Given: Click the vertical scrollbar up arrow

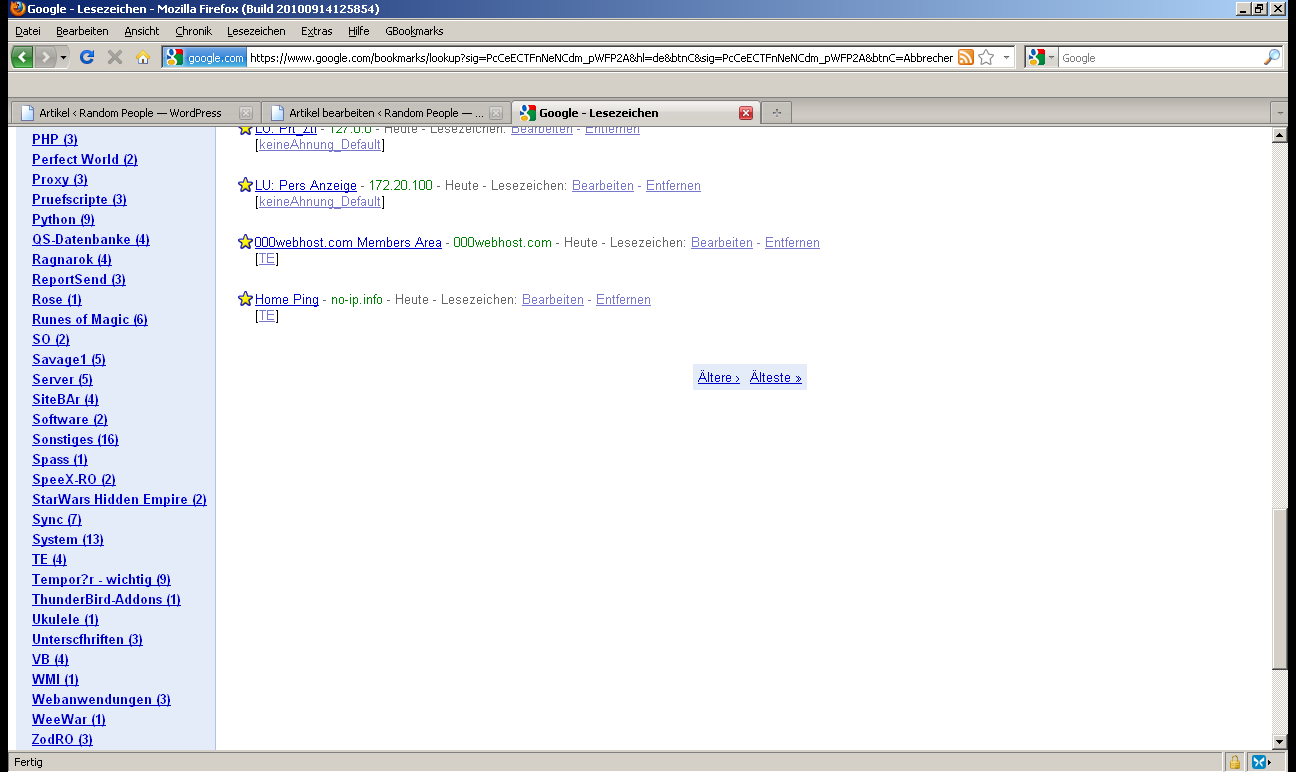Looking at the screenshot, I should point(1279,135).
